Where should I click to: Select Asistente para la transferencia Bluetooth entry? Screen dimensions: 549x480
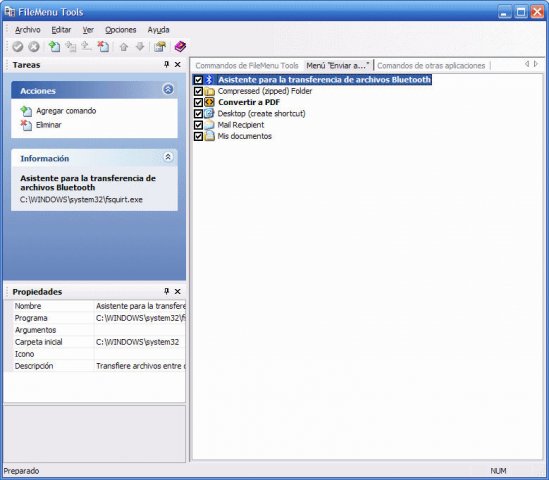coord(324,80)
